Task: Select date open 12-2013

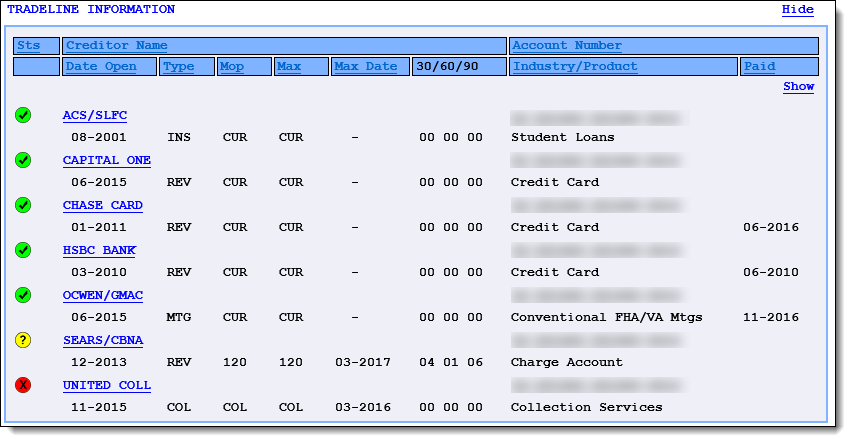Action: point(99,363)
